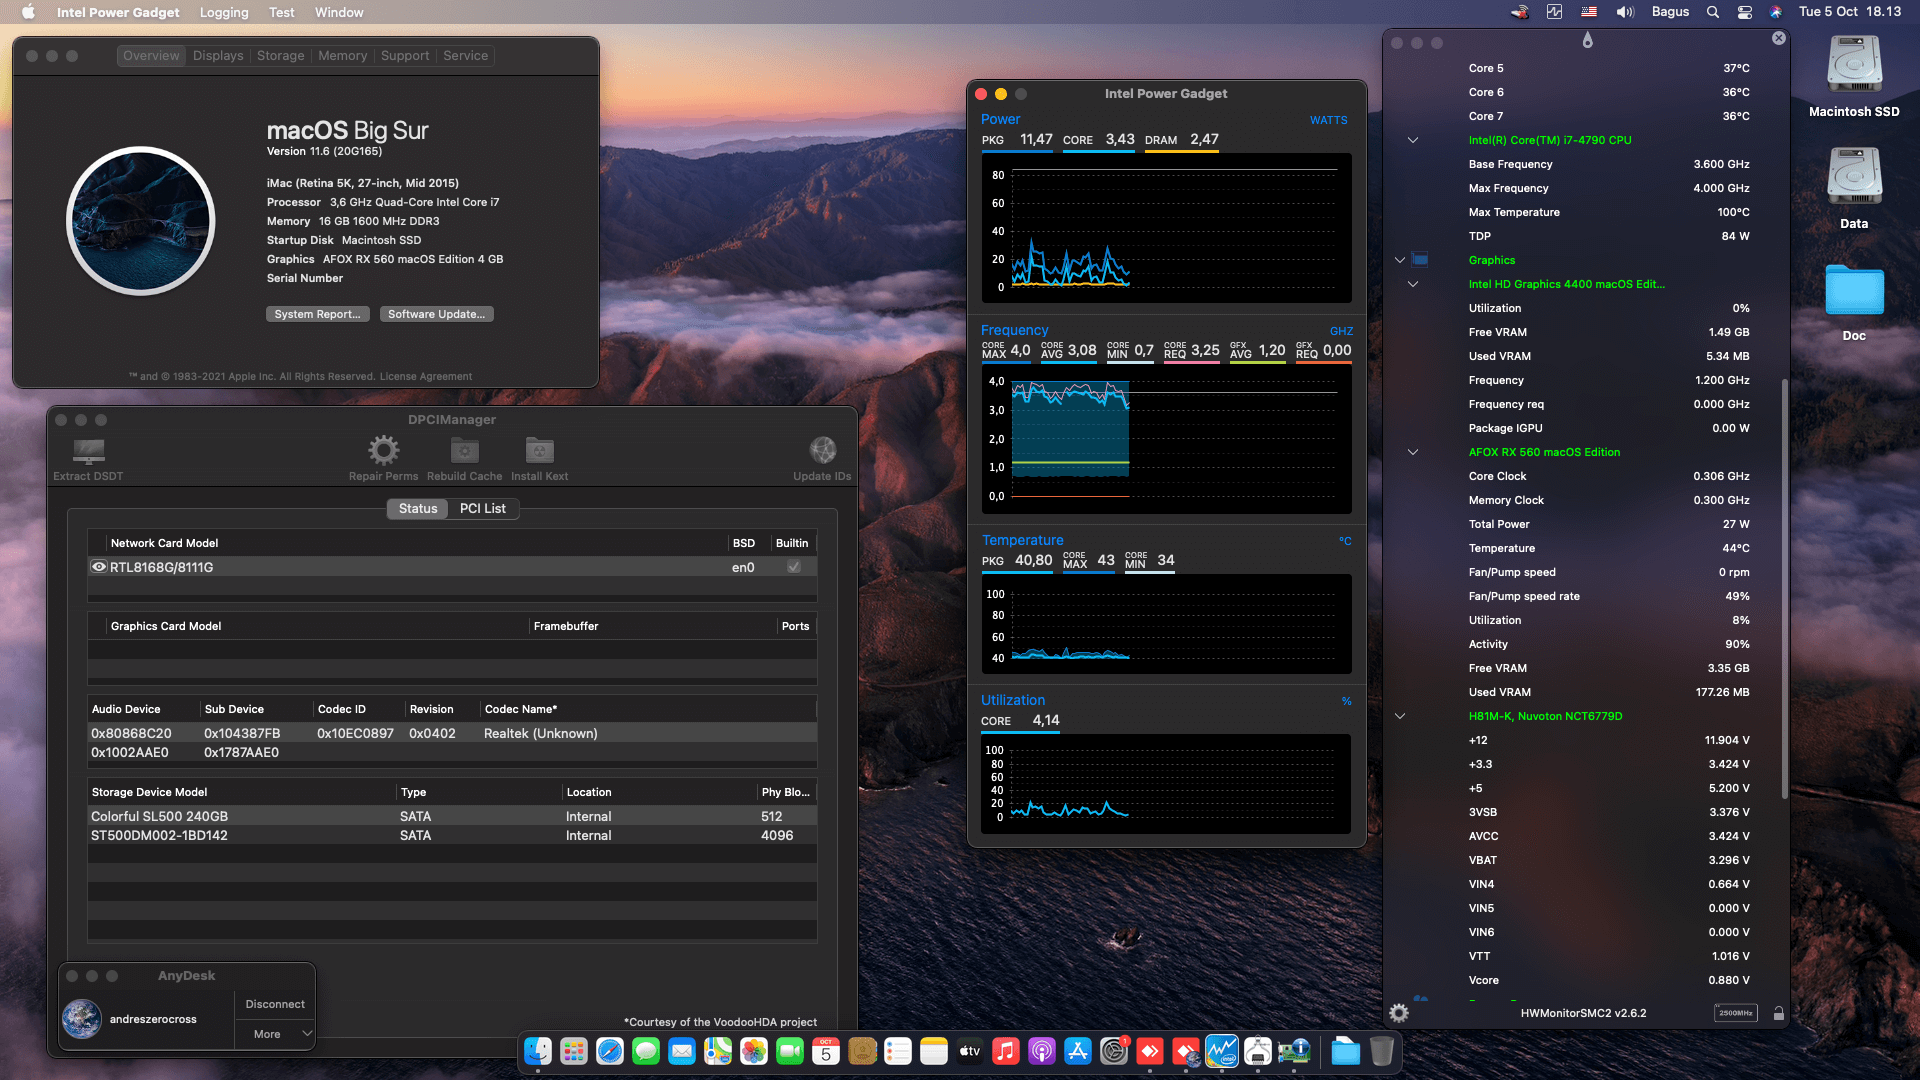Open Safari from the Dock
The width and height of the screenshot is (1920, 1080).
pos(610,1051)
